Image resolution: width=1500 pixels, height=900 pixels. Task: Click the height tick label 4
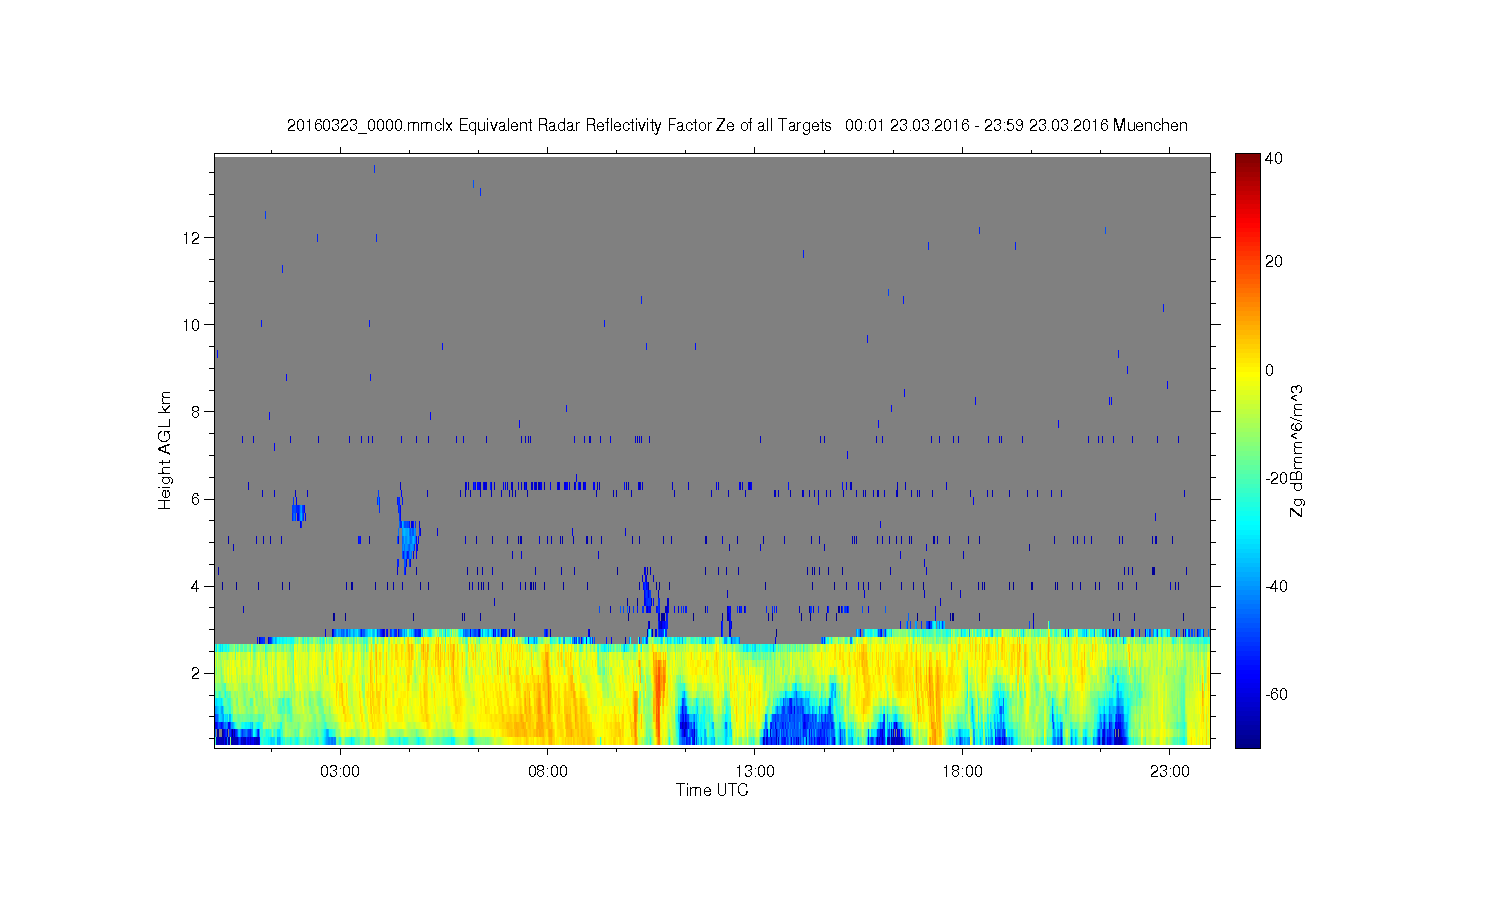(x=195, y=586)
